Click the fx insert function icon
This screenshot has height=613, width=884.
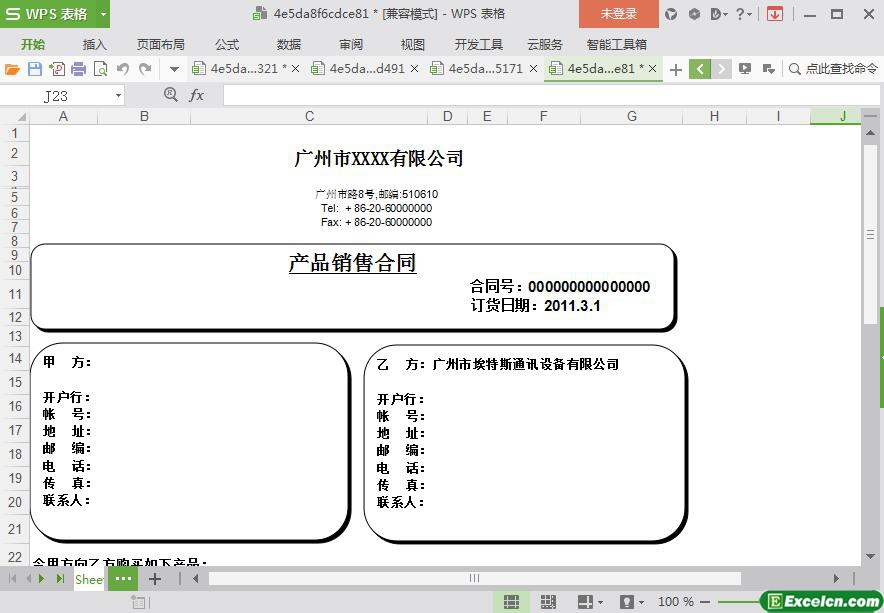click(x=197, y=95)
